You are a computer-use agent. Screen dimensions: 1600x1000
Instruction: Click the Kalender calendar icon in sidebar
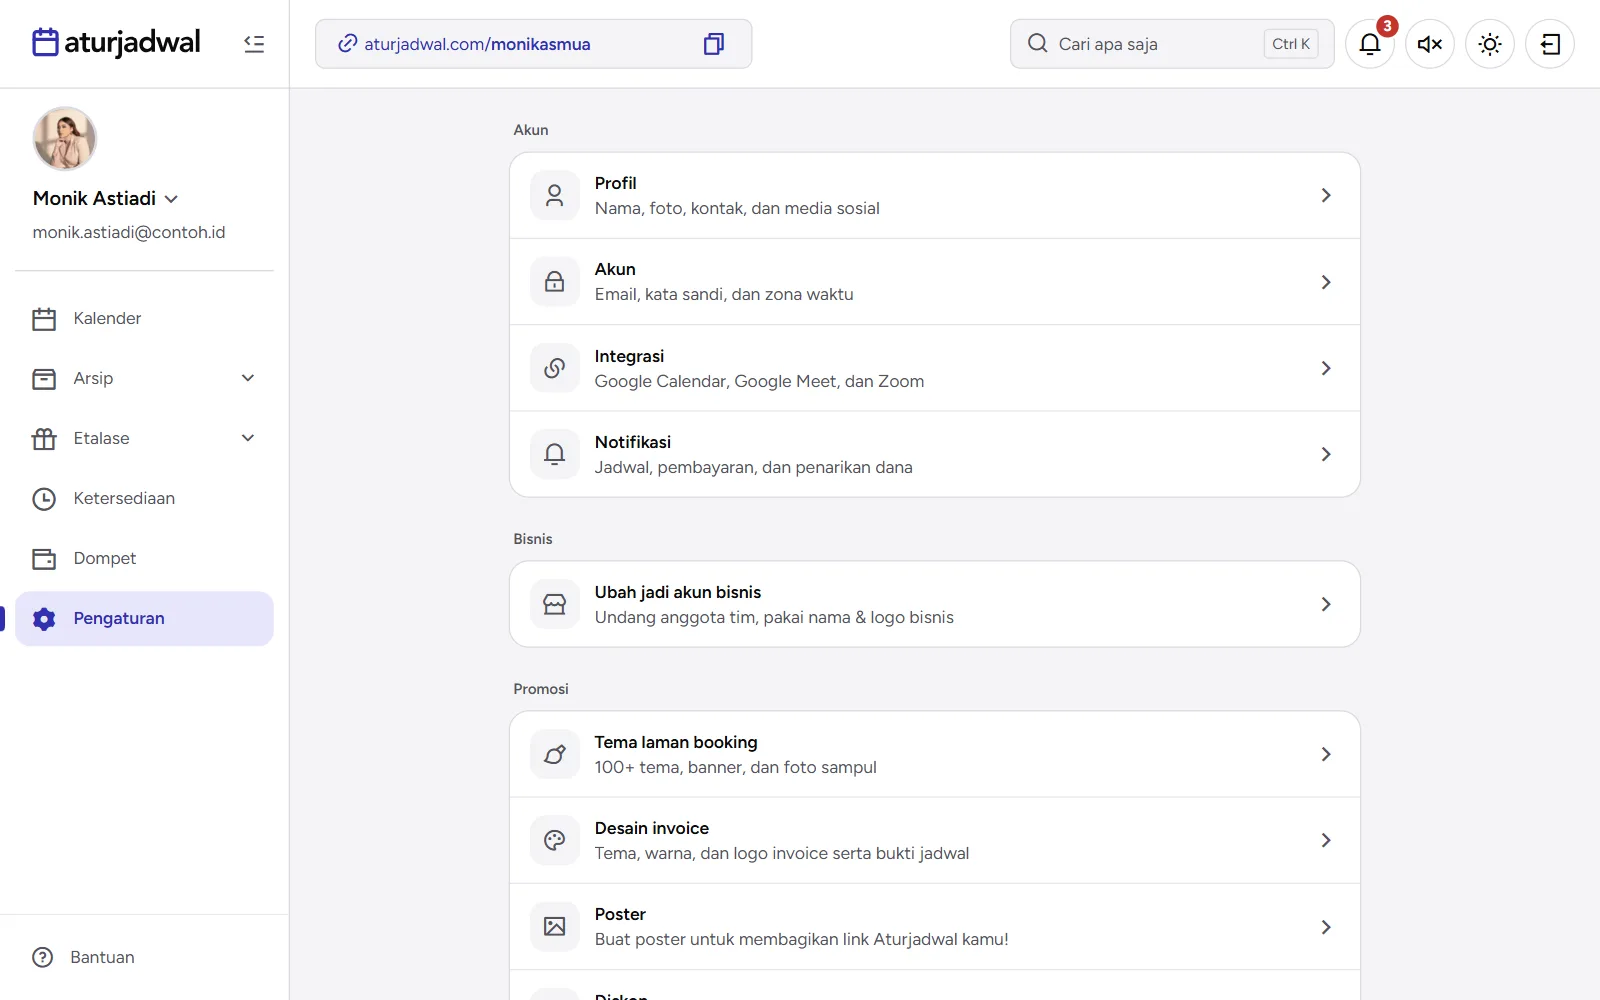(44, 319)
